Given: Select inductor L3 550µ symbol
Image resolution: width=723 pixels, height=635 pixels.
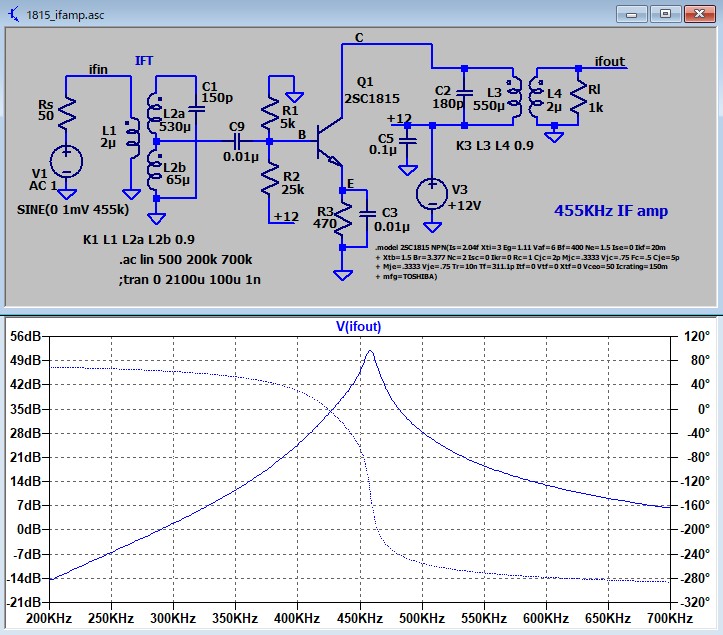Looking at the screenshot, I should pos(515,98).
